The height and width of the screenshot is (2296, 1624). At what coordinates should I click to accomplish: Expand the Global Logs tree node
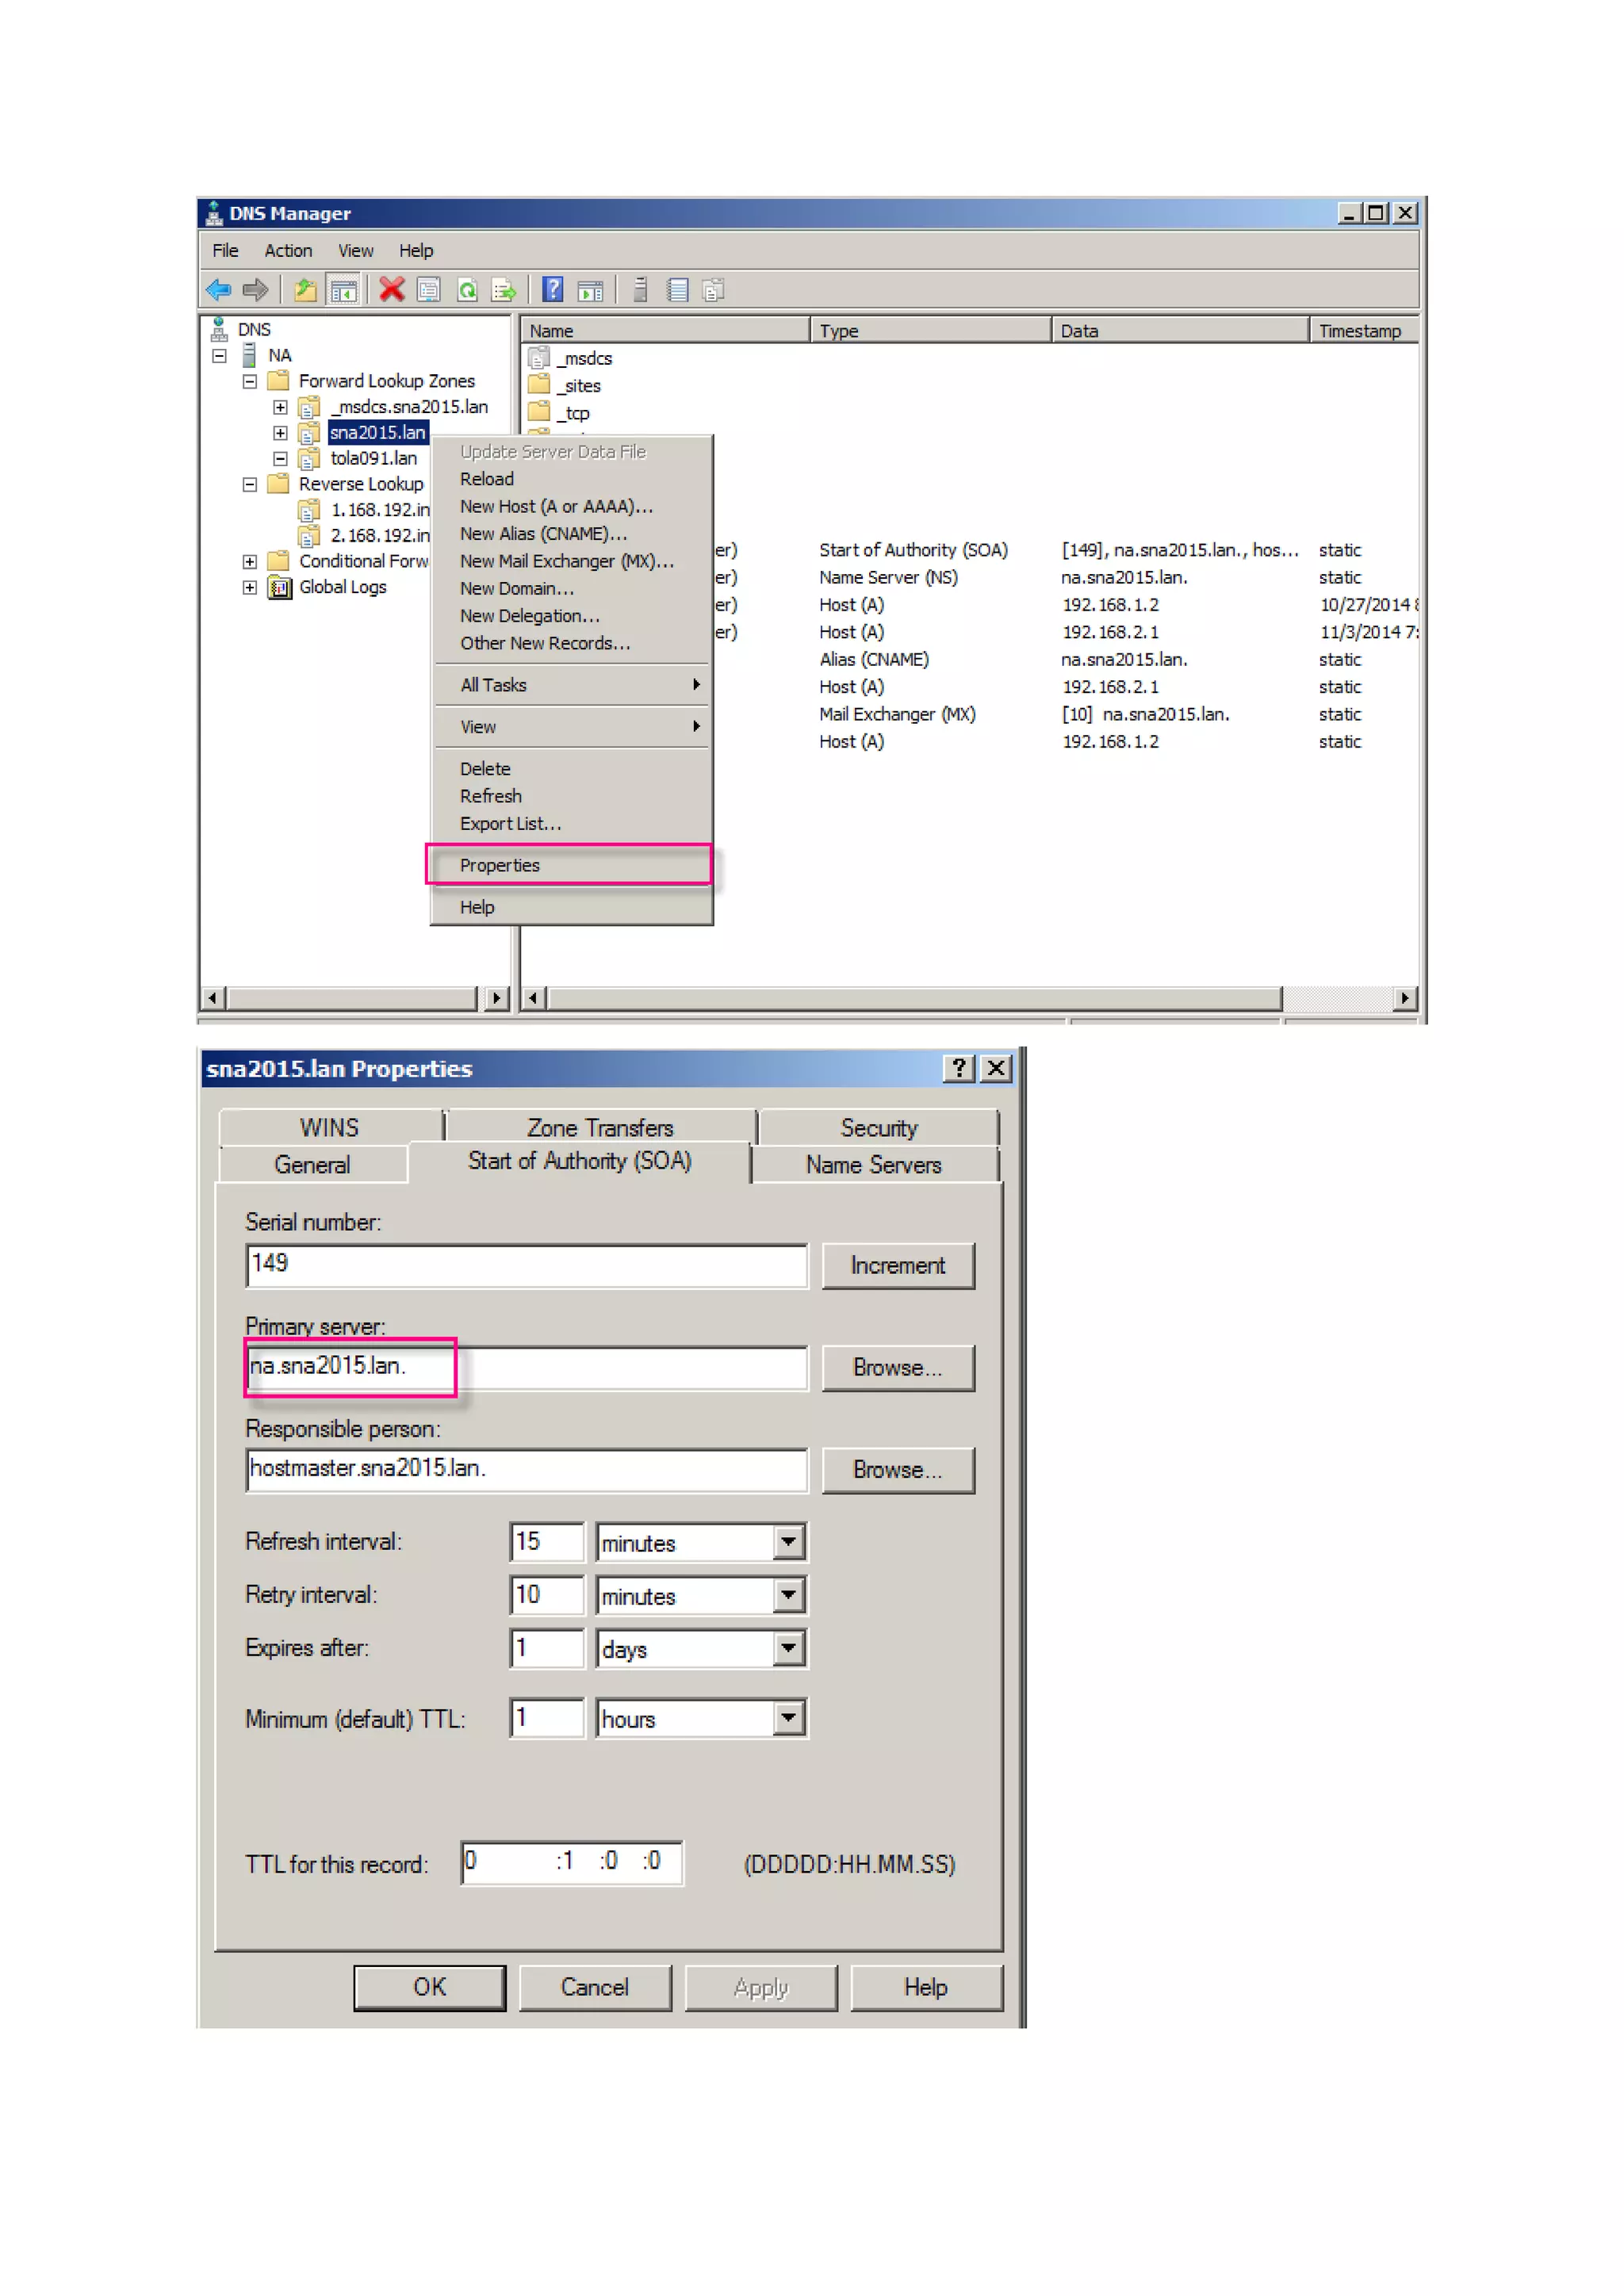[x=249, y=587]
